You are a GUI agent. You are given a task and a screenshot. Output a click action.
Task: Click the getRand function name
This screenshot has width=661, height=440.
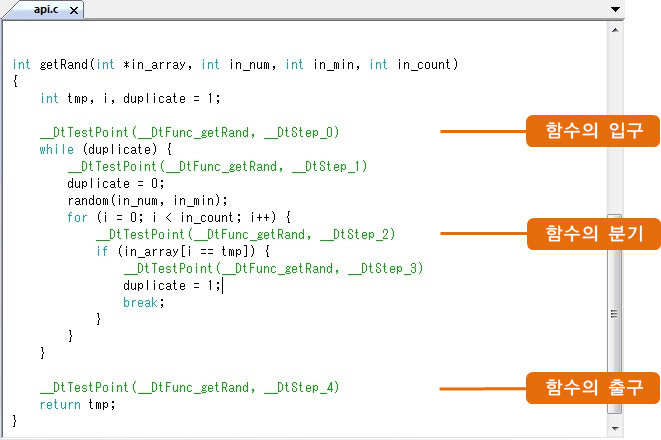63,64
